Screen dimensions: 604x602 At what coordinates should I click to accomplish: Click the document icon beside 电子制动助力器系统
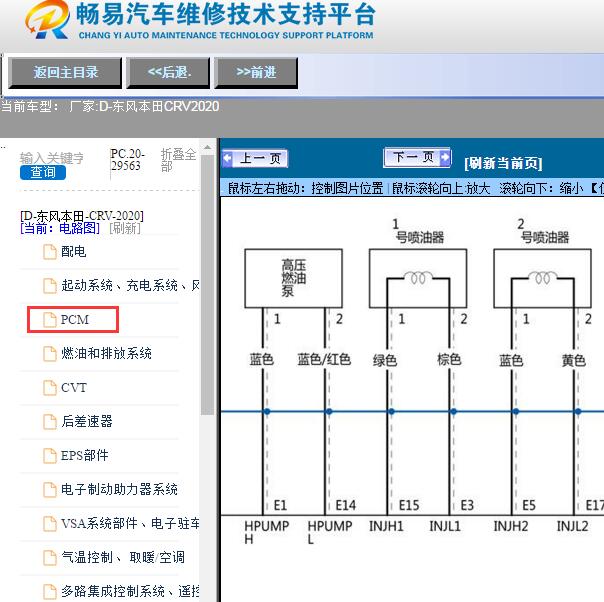[x=50, y=490]
